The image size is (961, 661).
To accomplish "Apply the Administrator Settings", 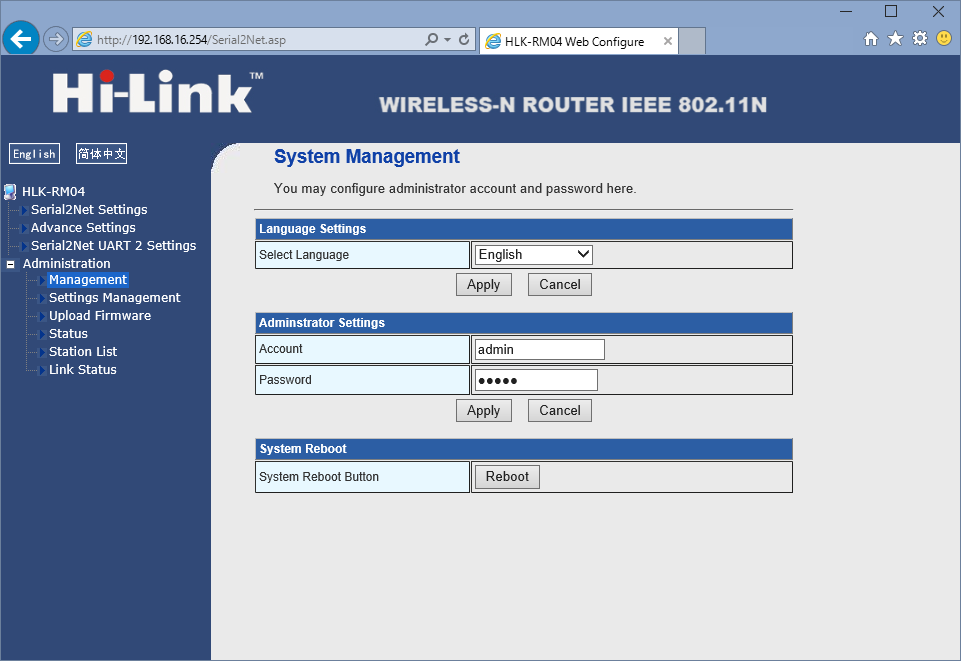I will tap(484, 410).
